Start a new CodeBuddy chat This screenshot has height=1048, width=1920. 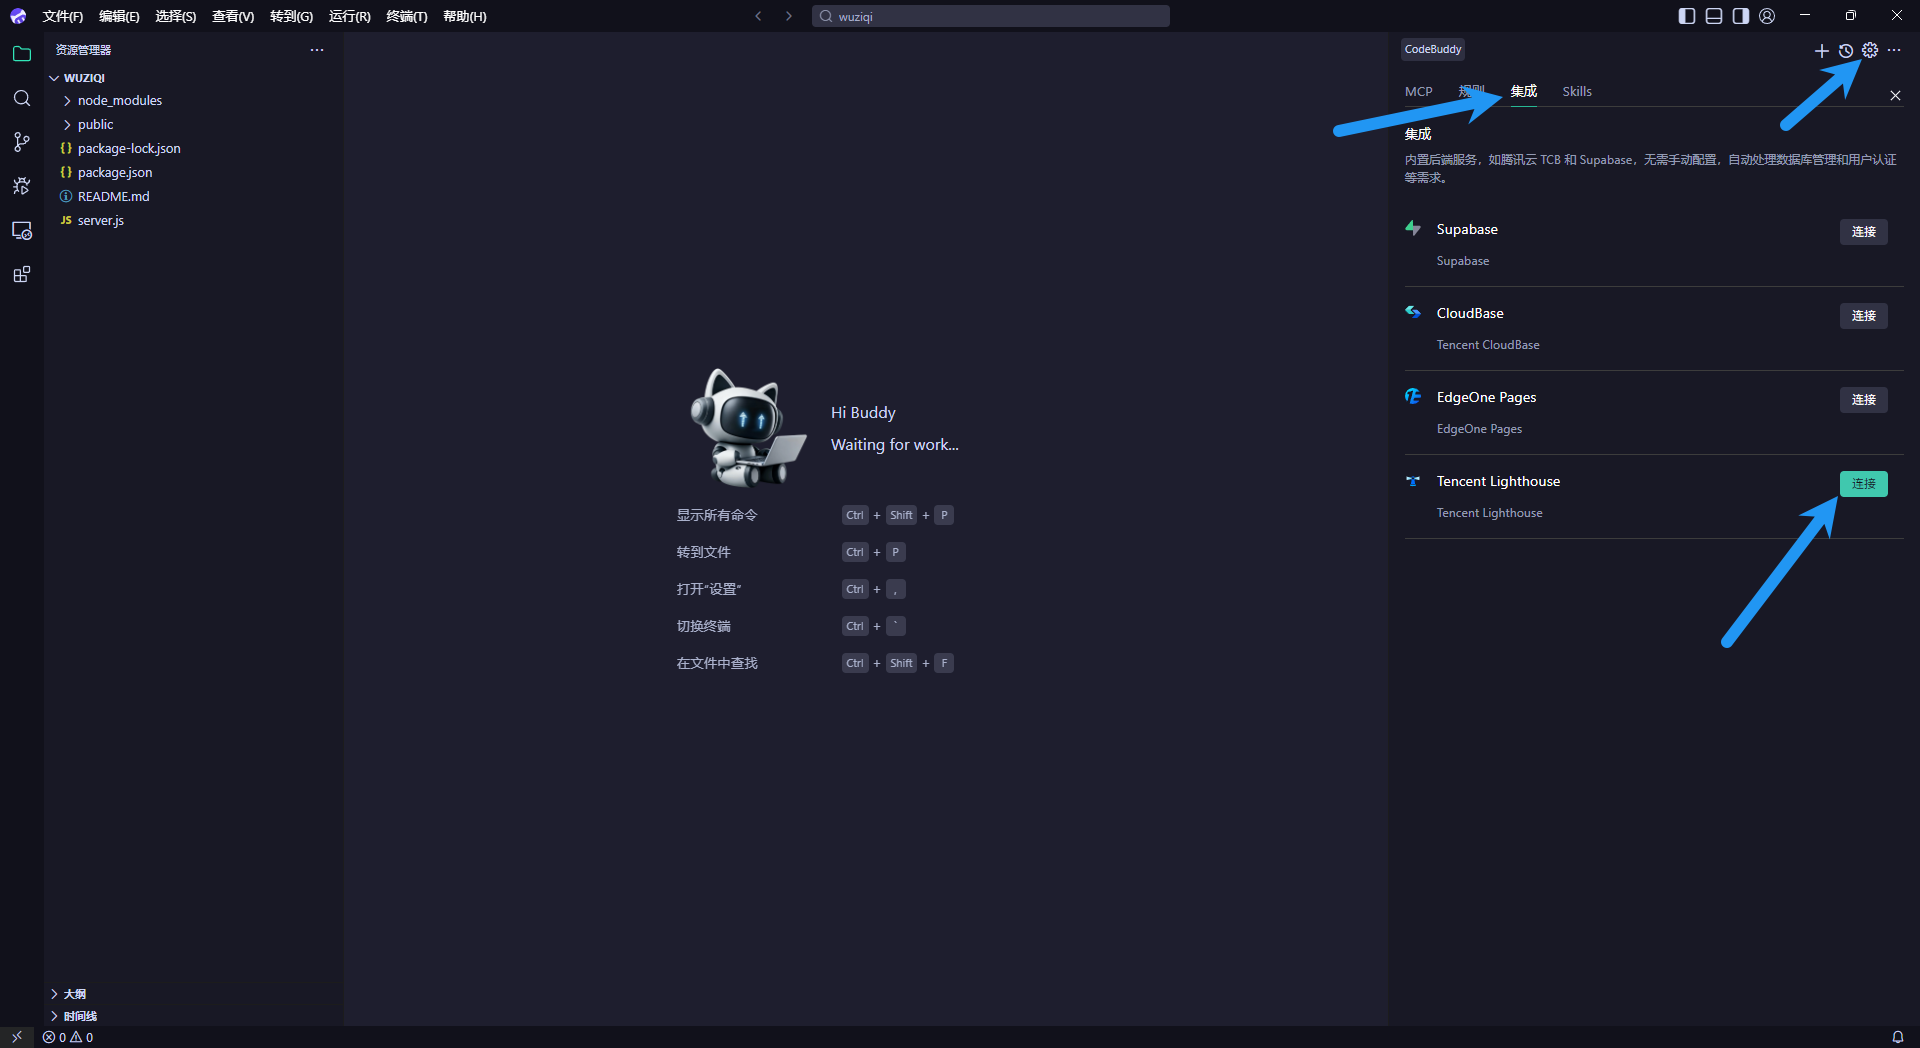click(1821, 51)
